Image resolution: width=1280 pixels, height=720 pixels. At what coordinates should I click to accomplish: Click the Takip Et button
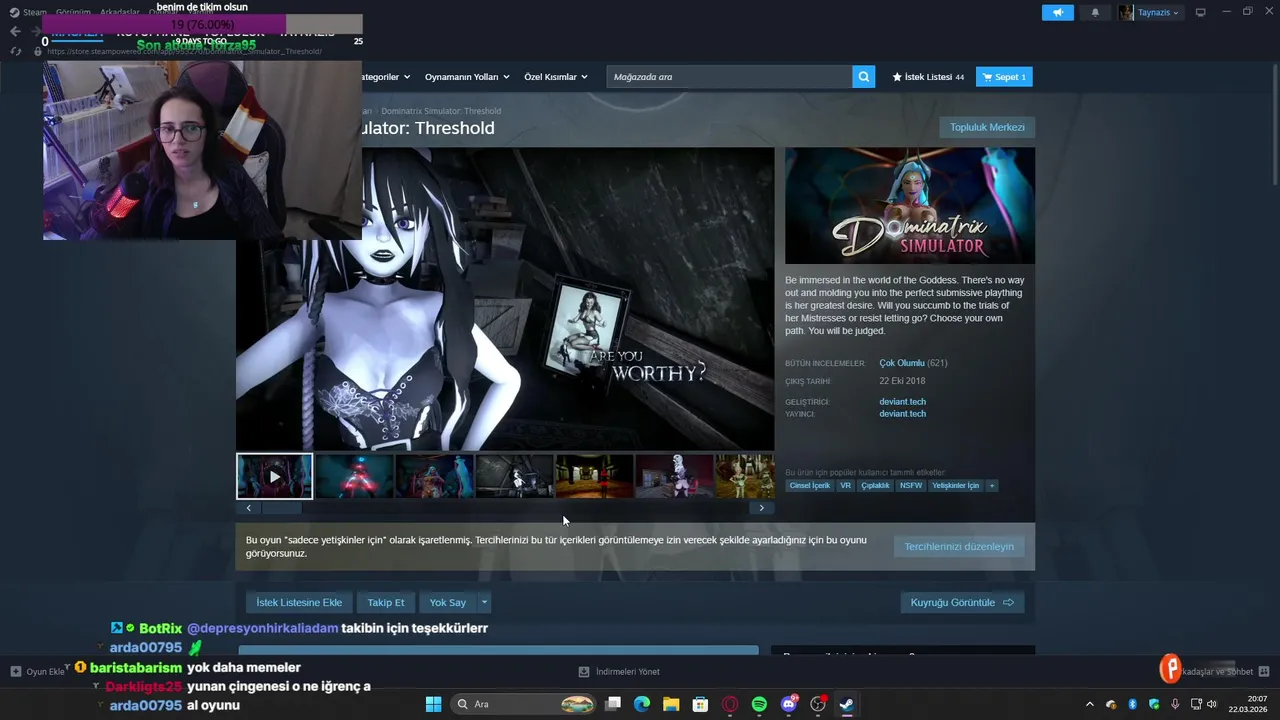(x=386, y=602)
